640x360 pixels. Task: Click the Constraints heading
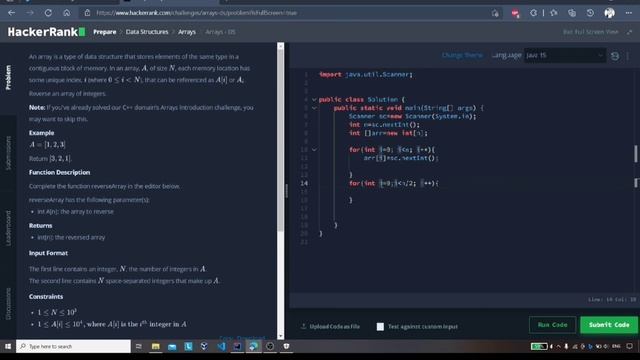[46, 297]
